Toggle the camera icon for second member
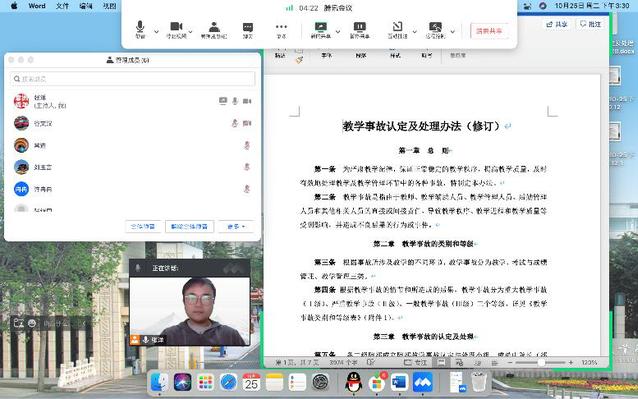 coord(247,123)
